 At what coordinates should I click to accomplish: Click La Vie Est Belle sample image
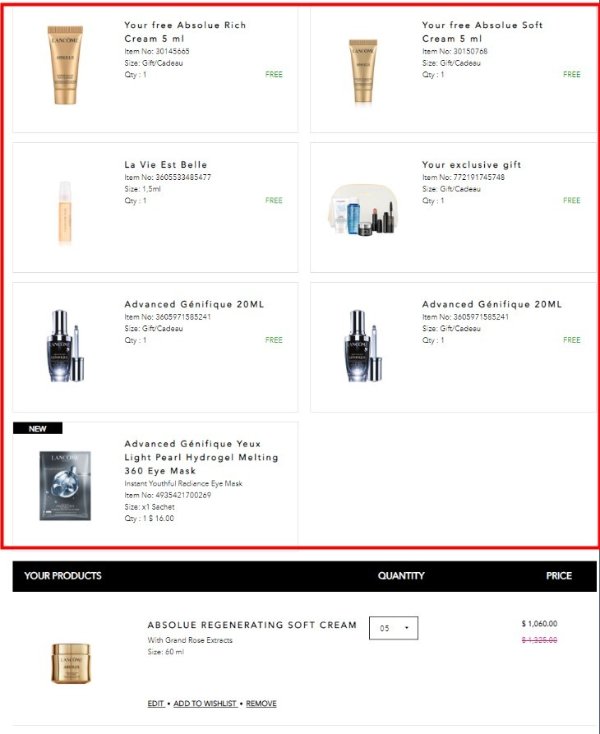pyautogui.click(x=65, y=212)
